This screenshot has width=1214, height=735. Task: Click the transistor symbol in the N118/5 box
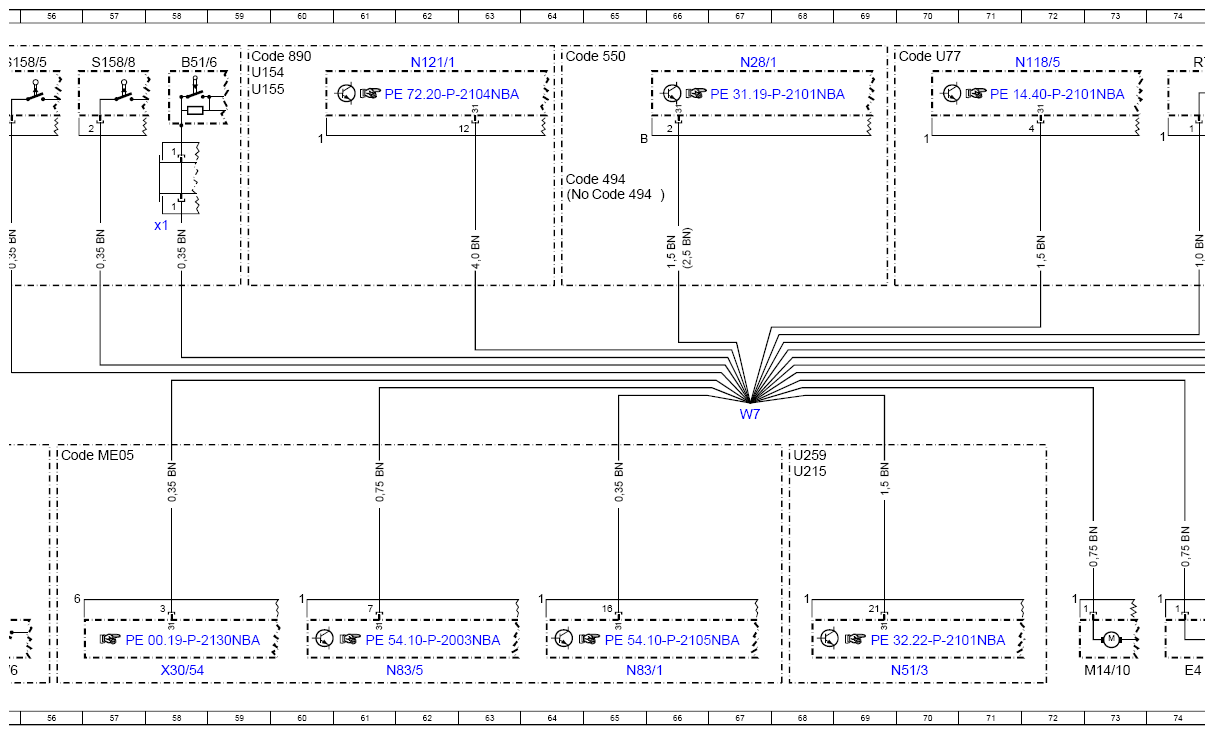[951, 94]
